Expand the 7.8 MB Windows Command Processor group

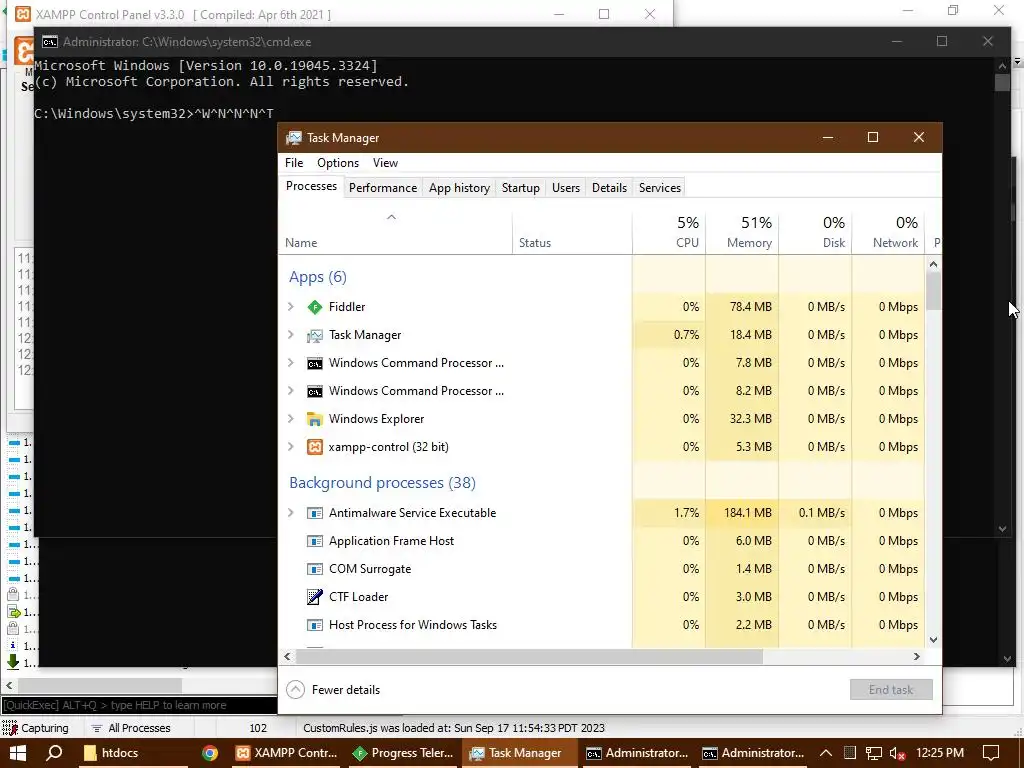291,363
